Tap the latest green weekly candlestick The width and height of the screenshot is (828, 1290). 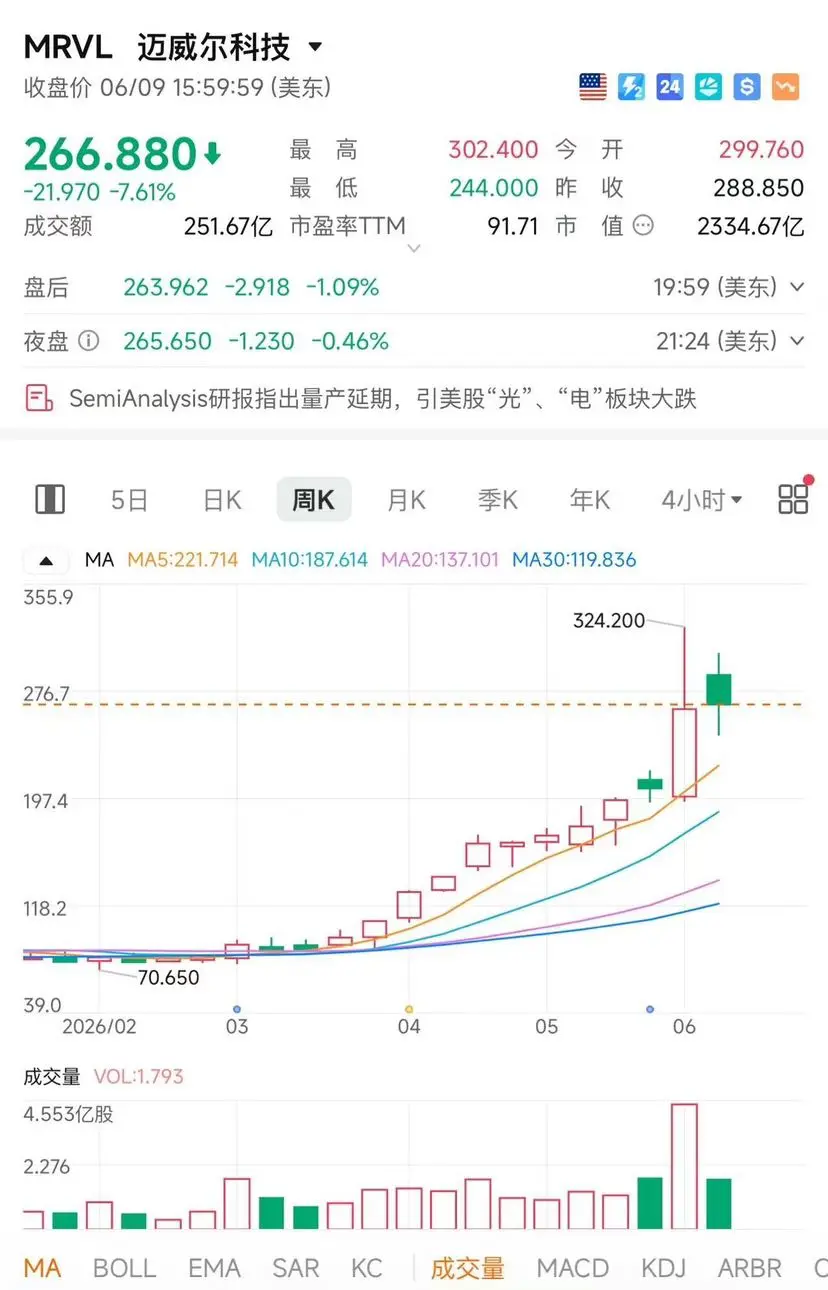click(719, 689)
